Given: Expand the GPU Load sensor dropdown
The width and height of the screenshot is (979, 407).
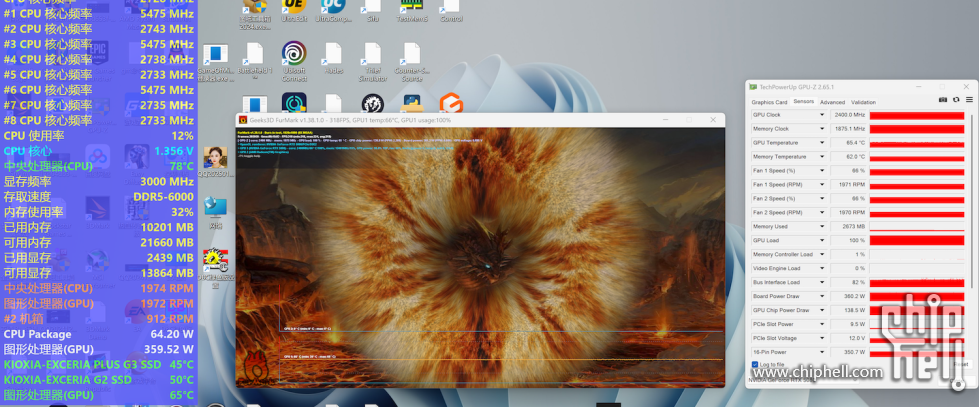Looking at the screenshot, I should [822, 240].
